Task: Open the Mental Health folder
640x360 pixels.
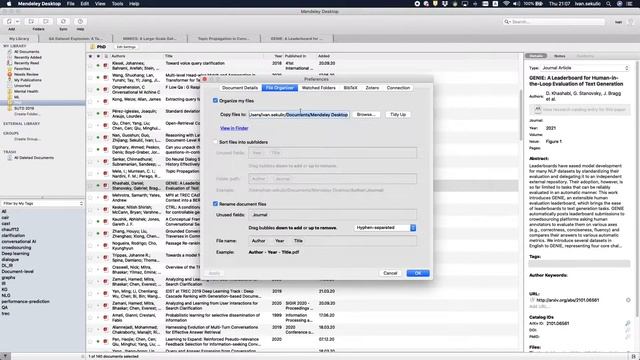Action: [26, 91]
